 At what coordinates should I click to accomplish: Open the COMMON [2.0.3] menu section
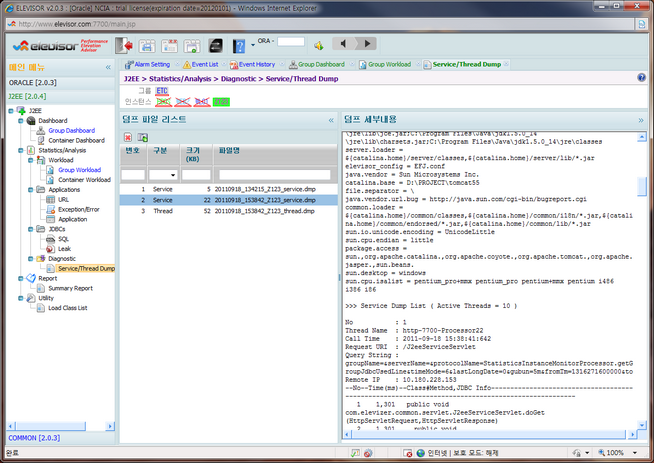[x=60, y=438]
